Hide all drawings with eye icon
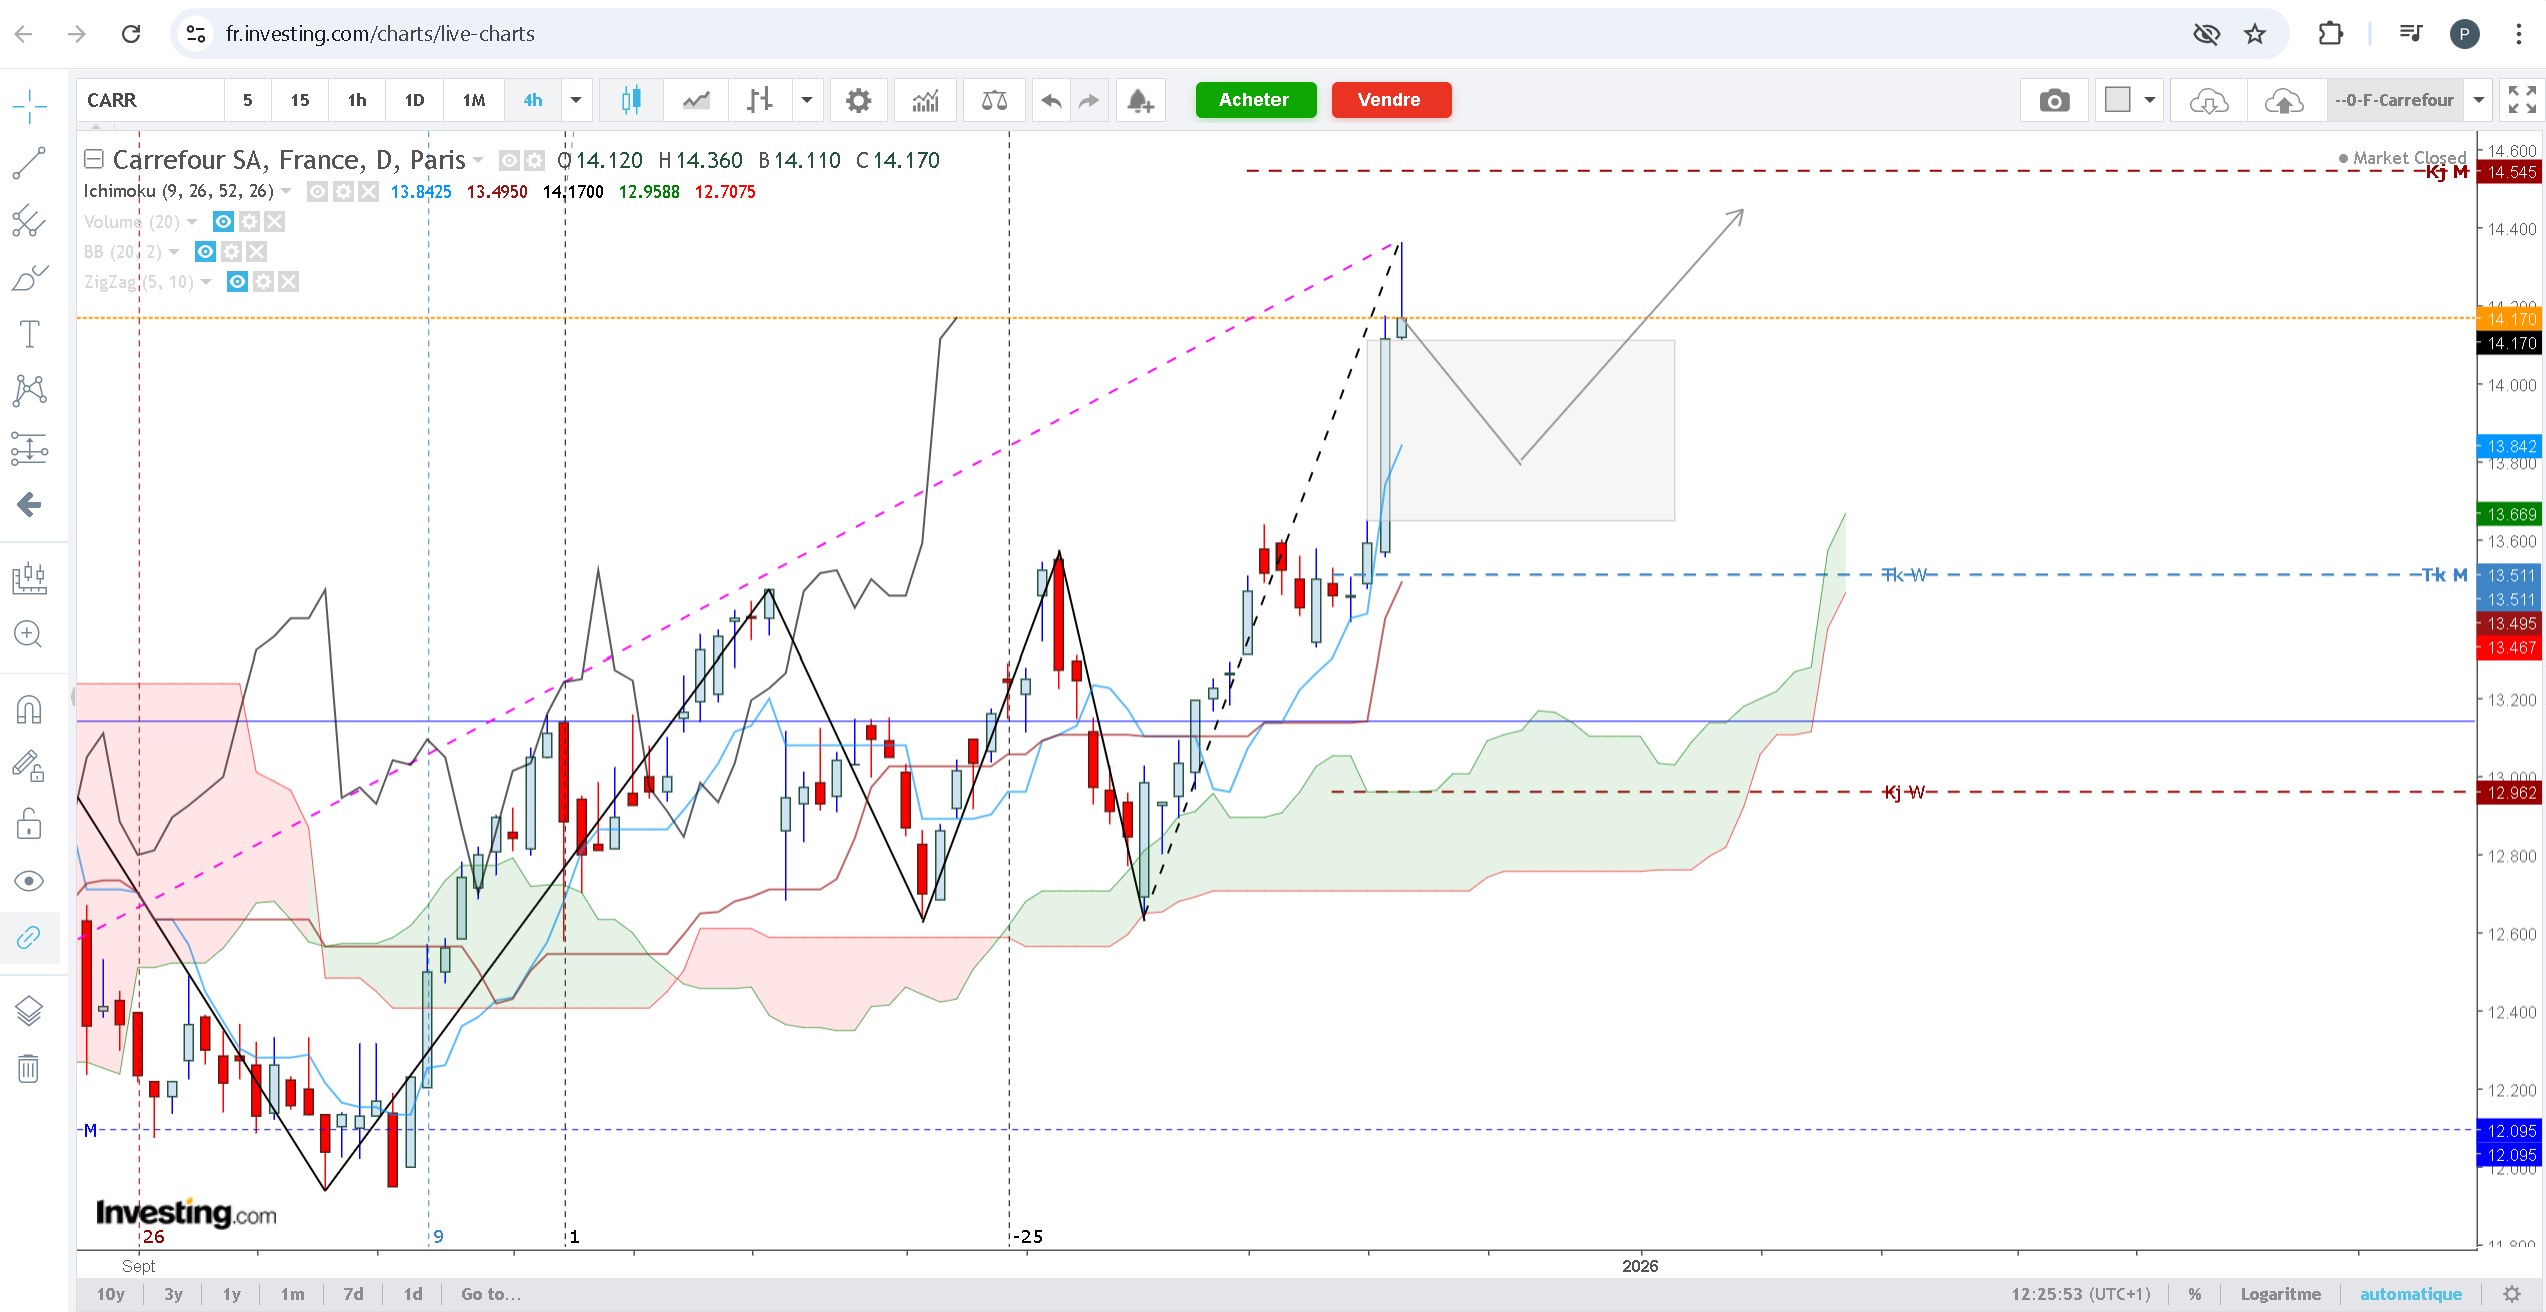 (x=29, y=881)
